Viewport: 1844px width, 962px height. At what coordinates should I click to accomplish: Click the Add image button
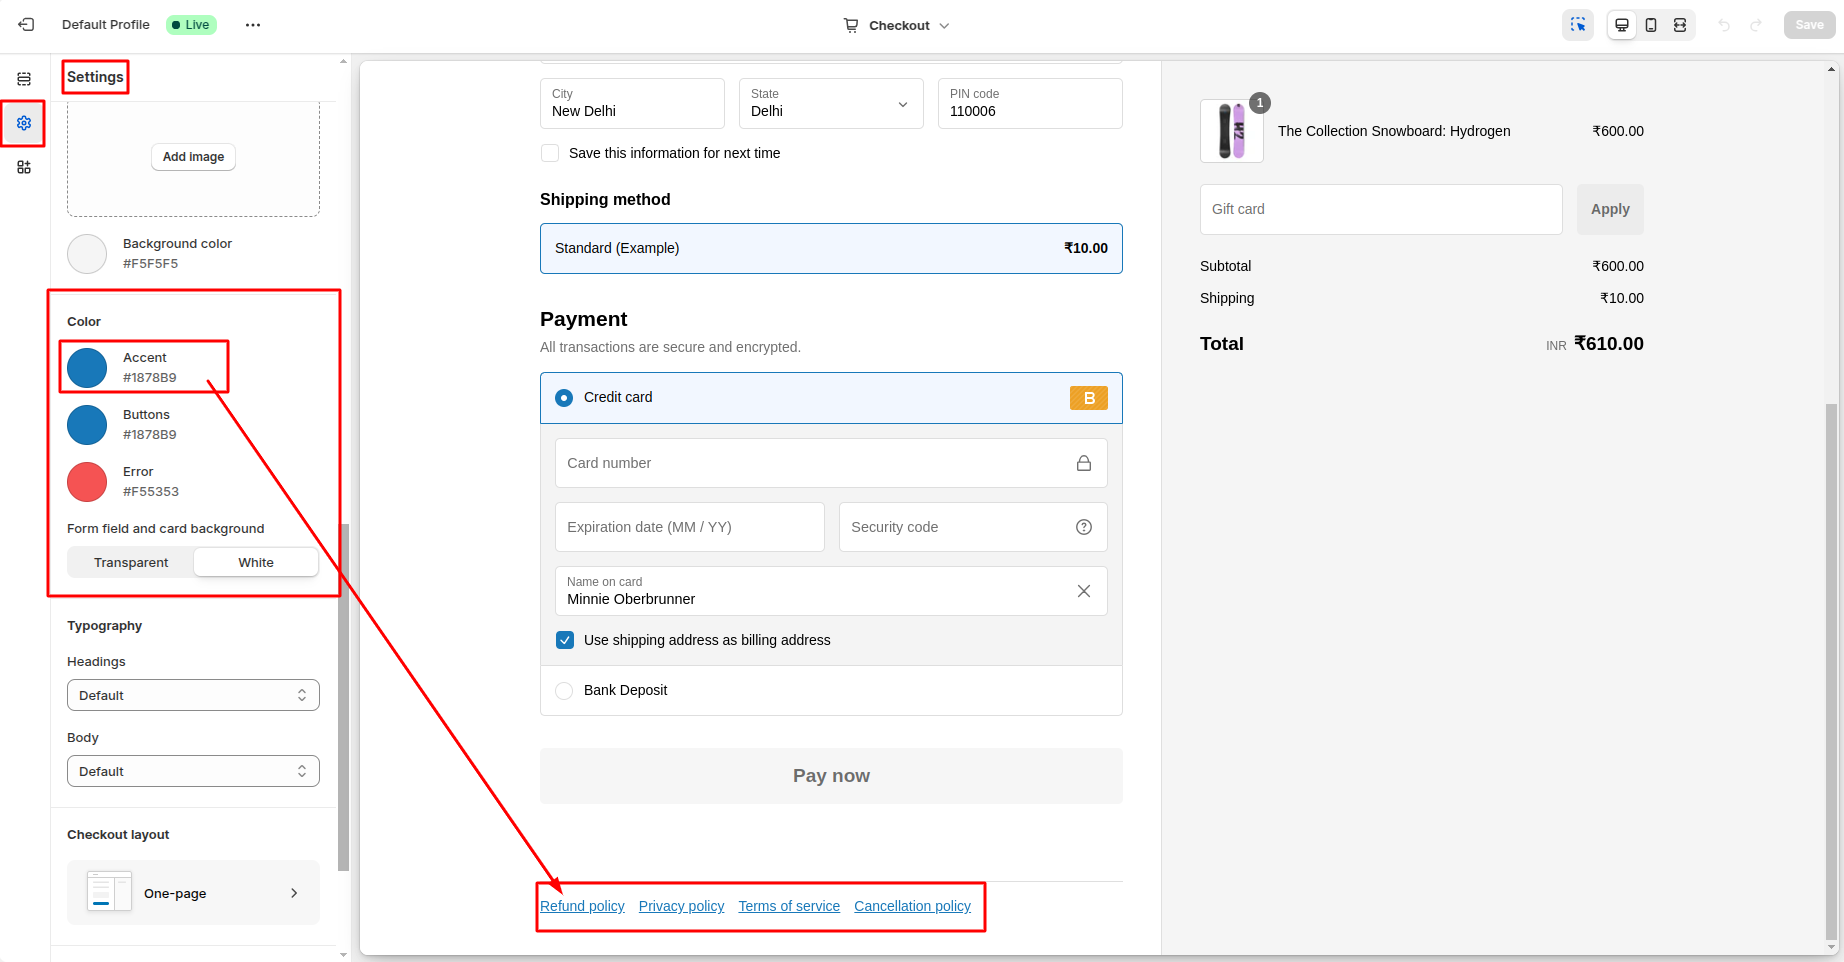[x=193, y=157]
